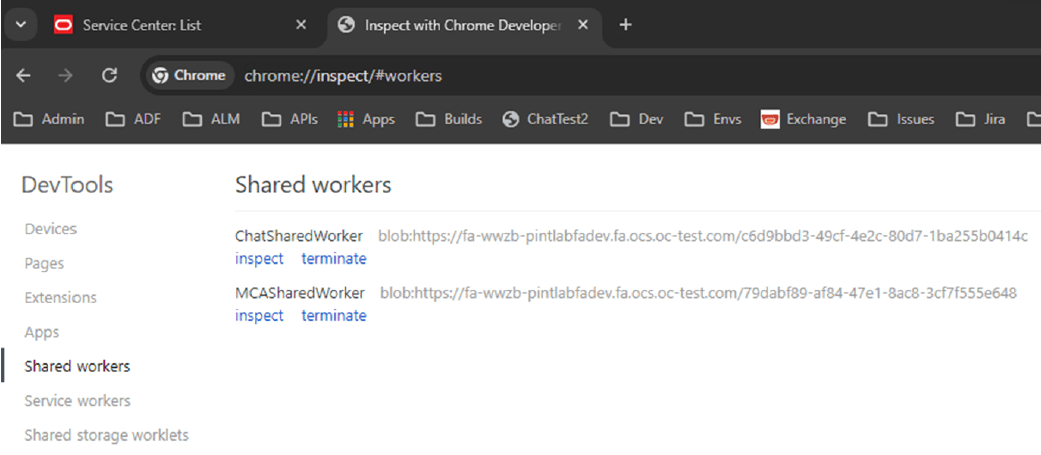The width and height of the screenshot is (1041, 455).
Task: Open the Exchange bookmark
Action: (x=804, y=120)
